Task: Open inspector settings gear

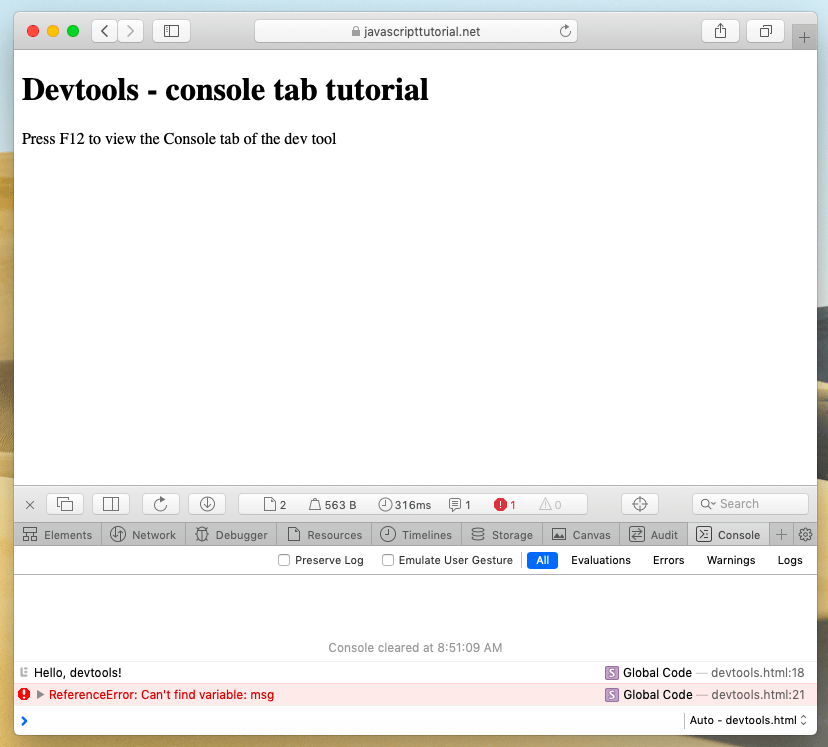Action: (805, 535)
